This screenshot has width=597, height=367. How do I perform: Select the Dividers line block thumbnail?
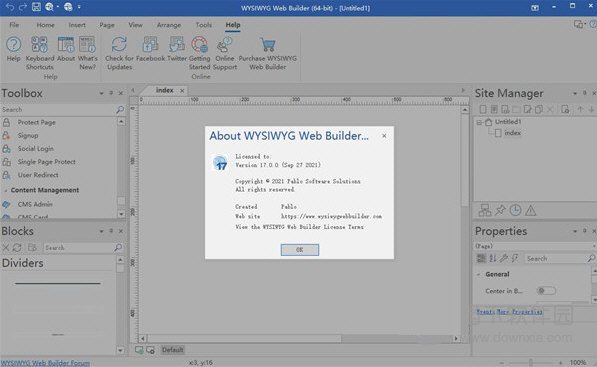coord(57,283)
